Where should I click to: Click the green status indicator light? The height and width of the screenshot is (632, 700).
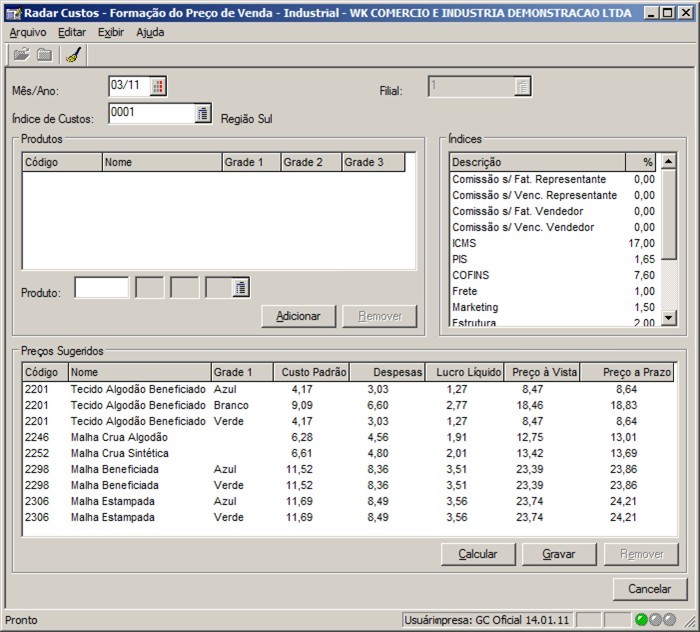tap(642, 620)
